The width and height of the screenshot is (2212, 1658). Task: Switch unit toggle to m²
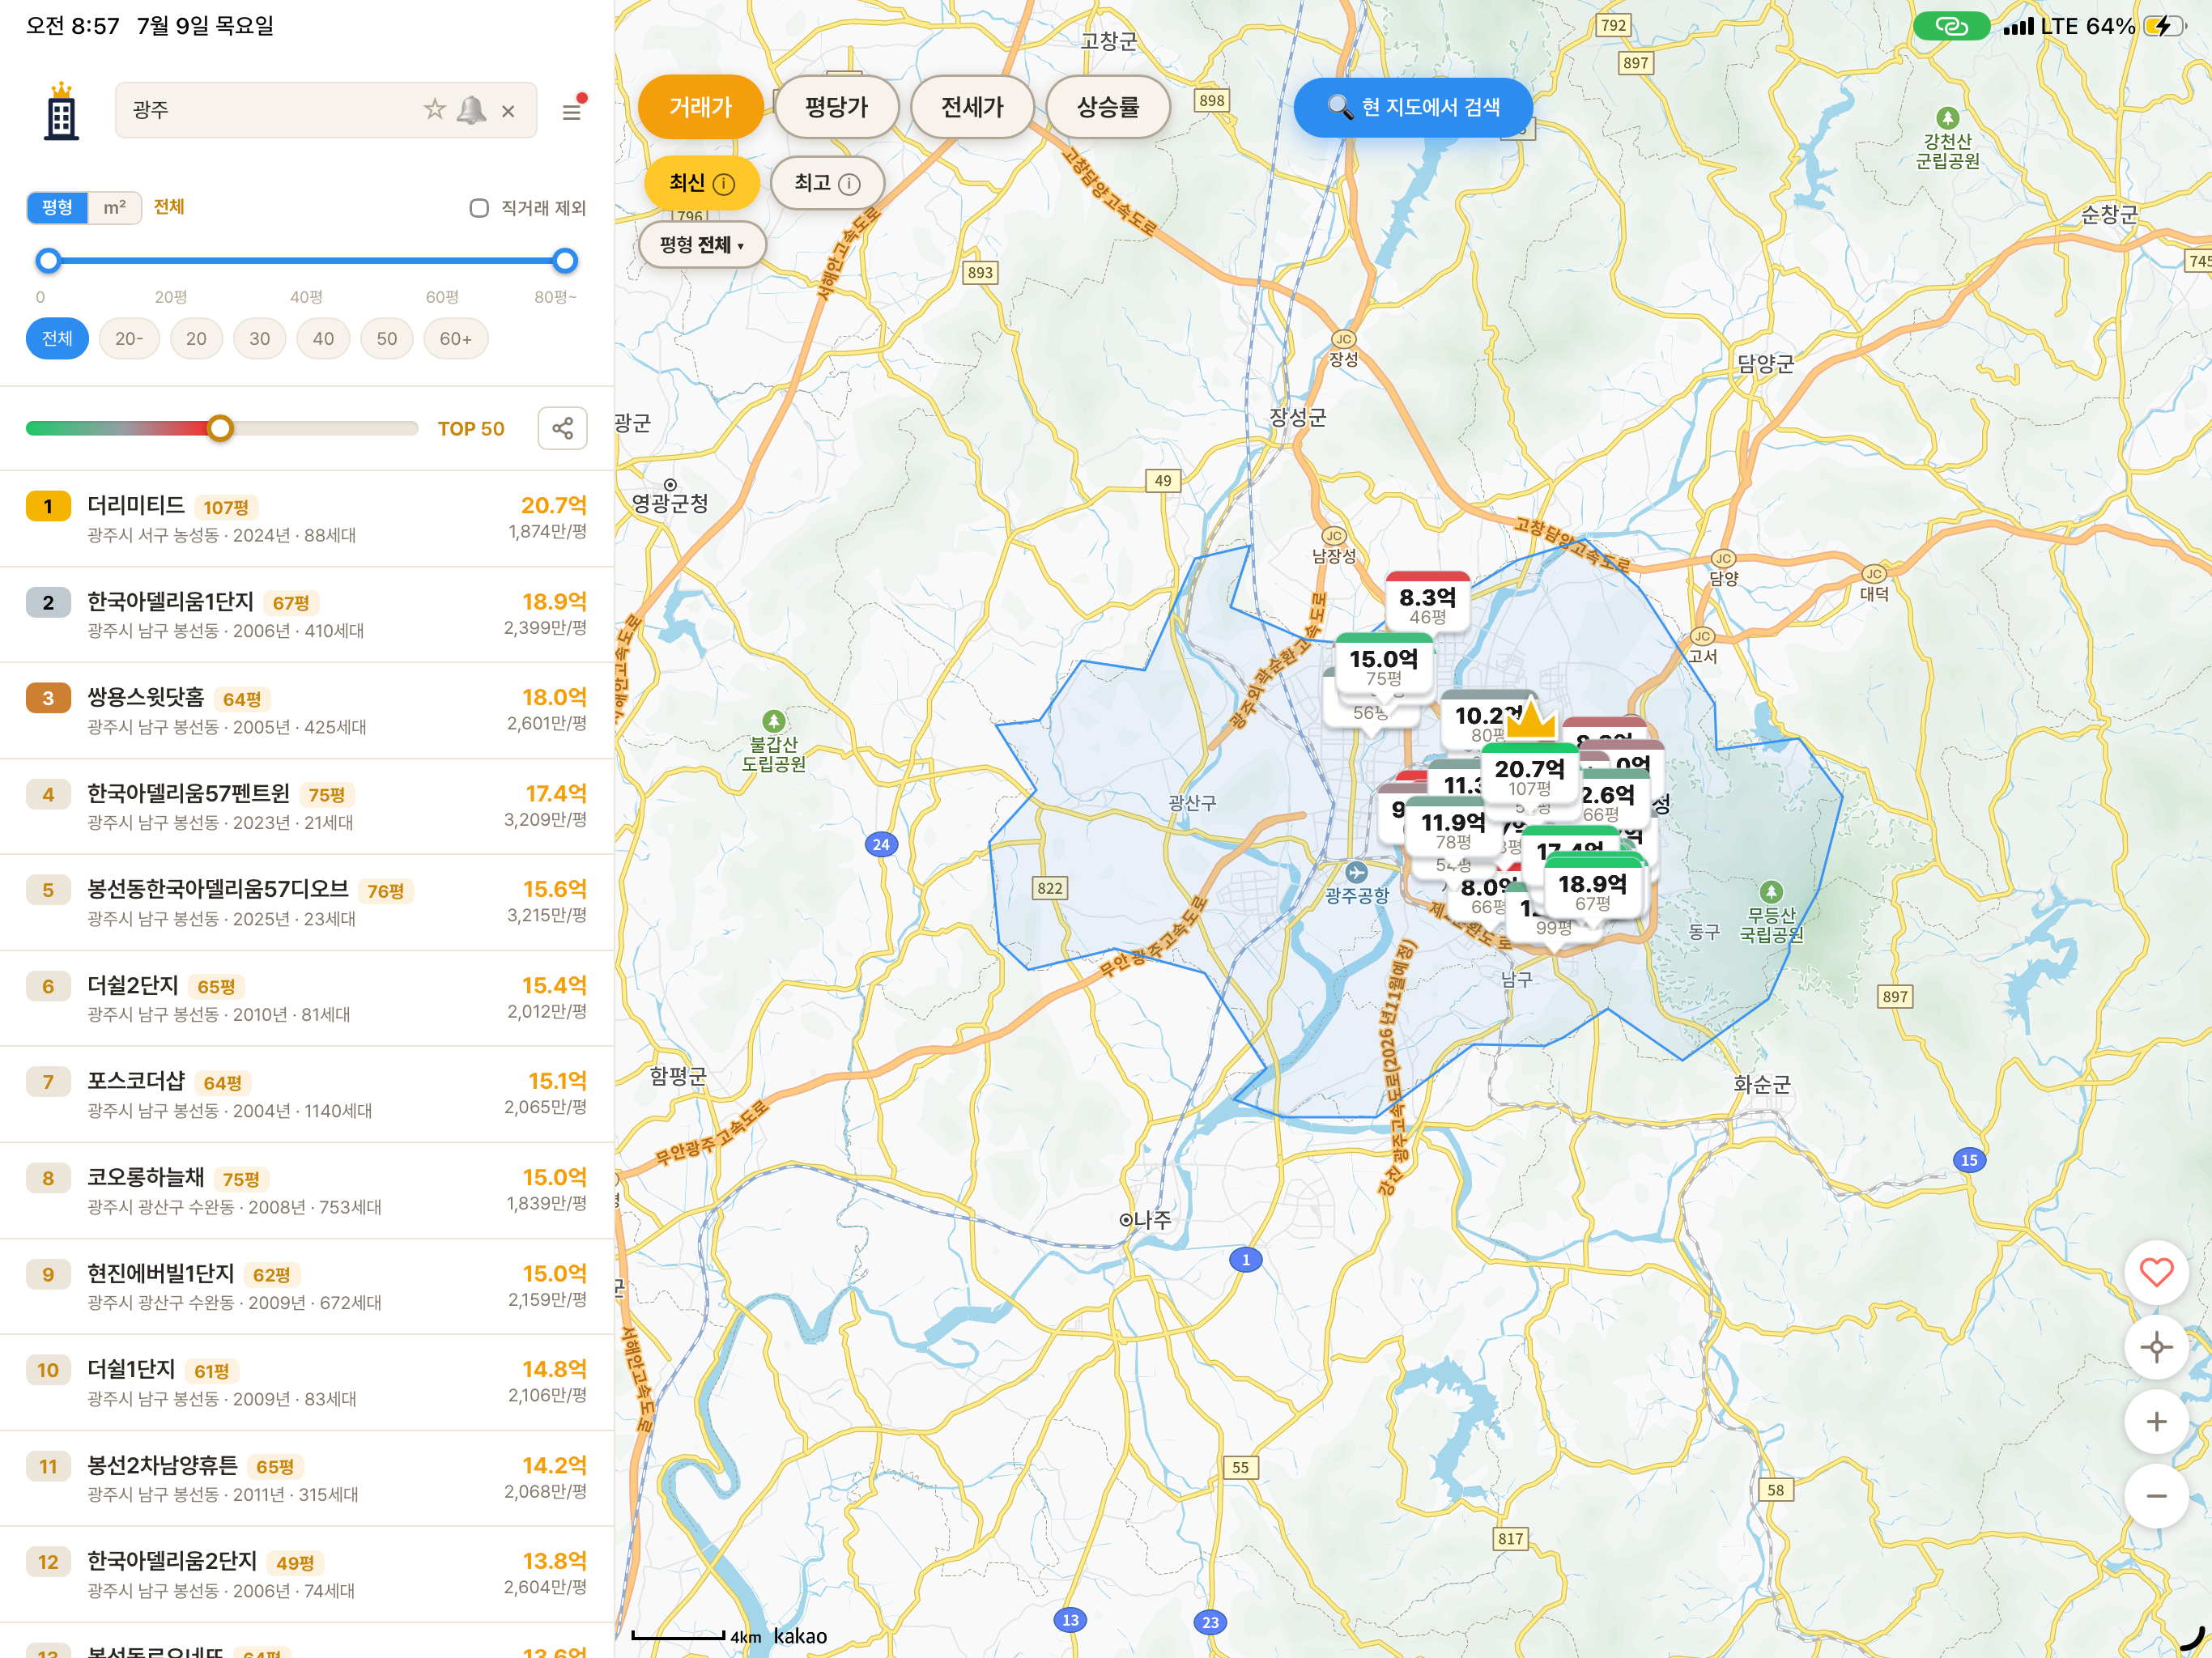coord(115,207)
